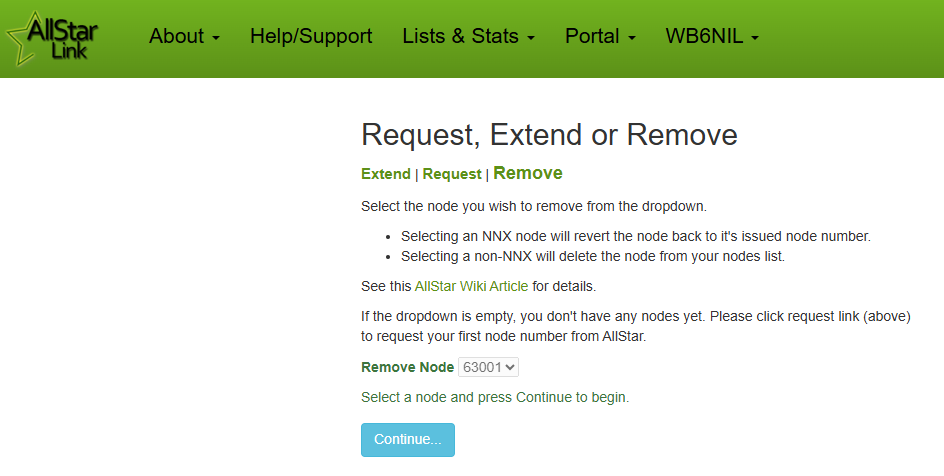
Task: Click the If the dropdown is empty paragraph
Action: [x=636, y=326]
